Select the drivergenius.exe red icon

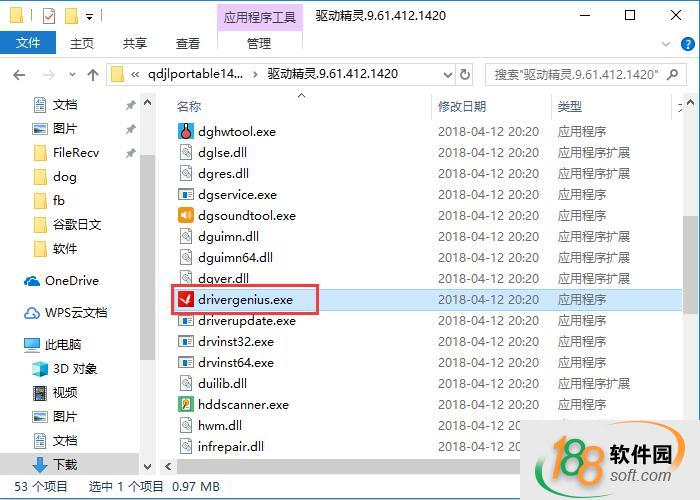[x=186, y=299]
